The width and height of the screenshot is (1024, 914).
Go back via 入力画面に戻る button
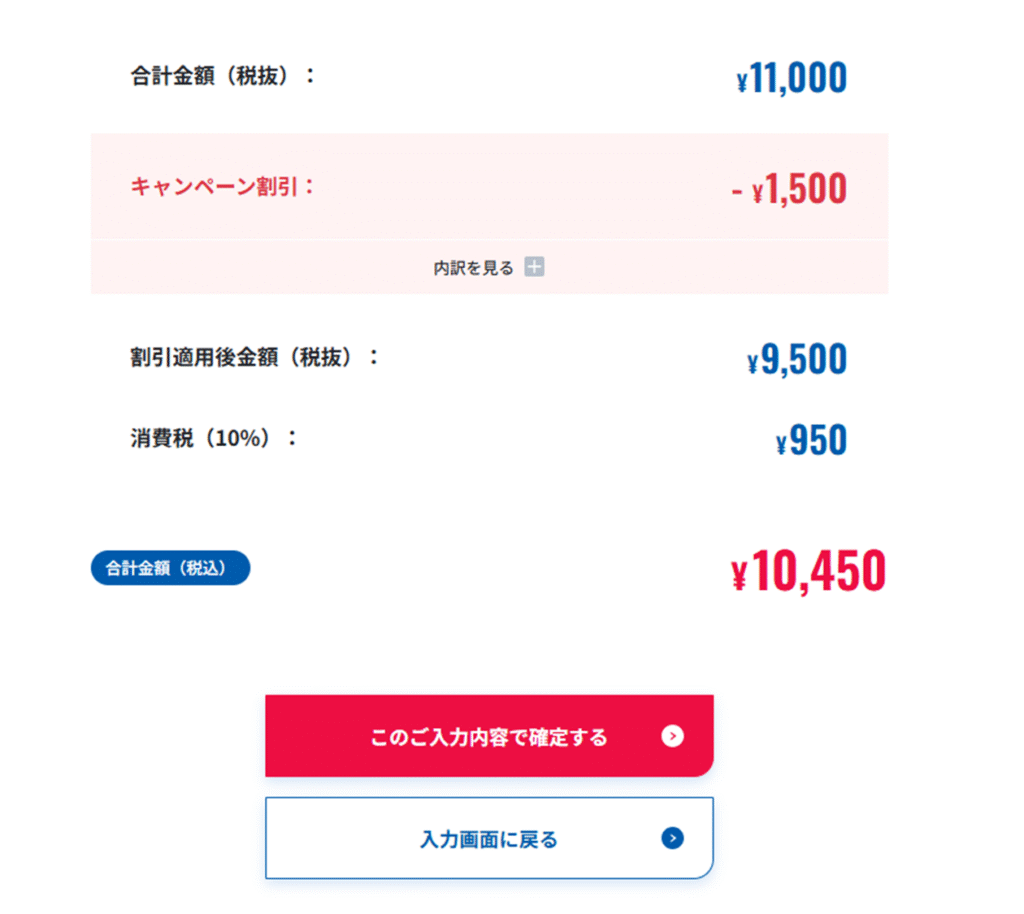pos(489,838)
